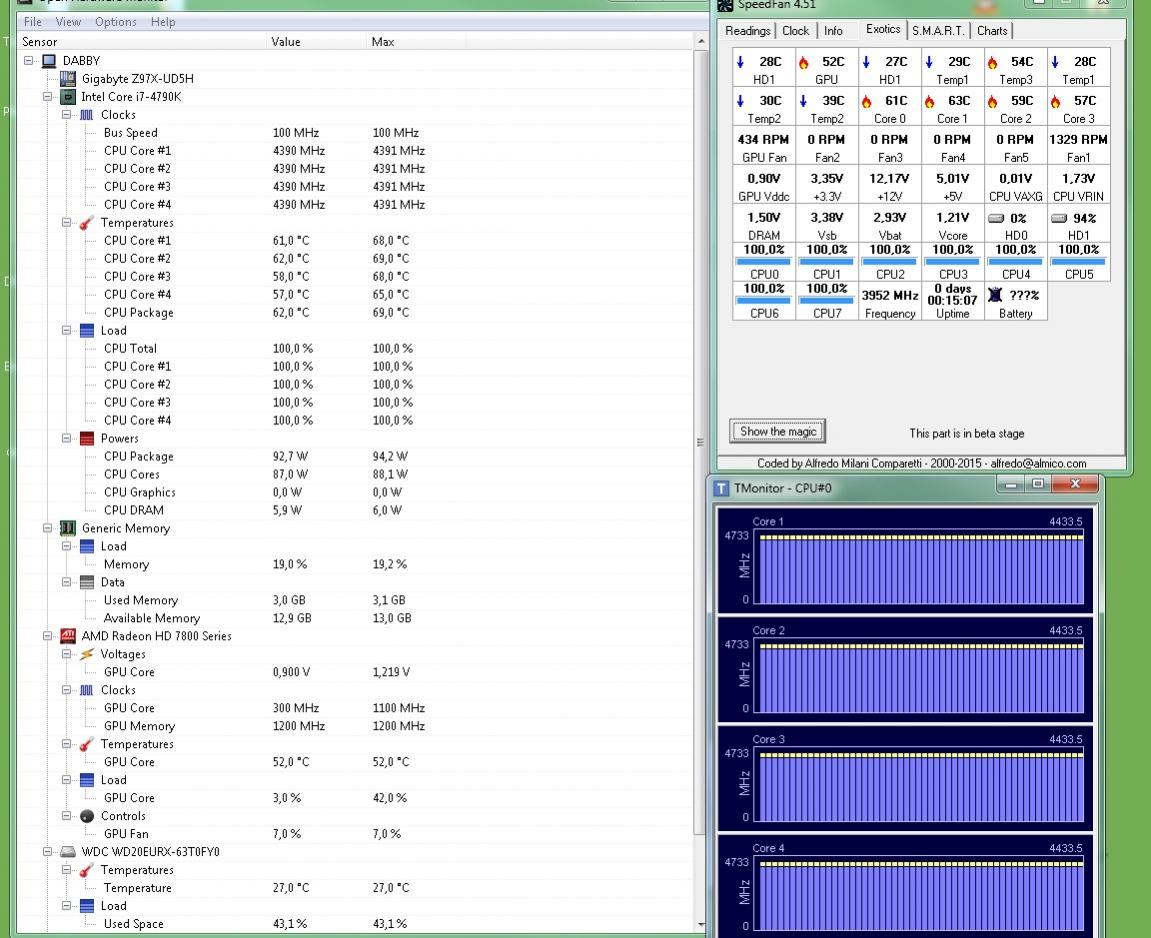1151x938 pixels.
Task: Click the CPU Clocks waveform icon
Action: coord(87,114)
